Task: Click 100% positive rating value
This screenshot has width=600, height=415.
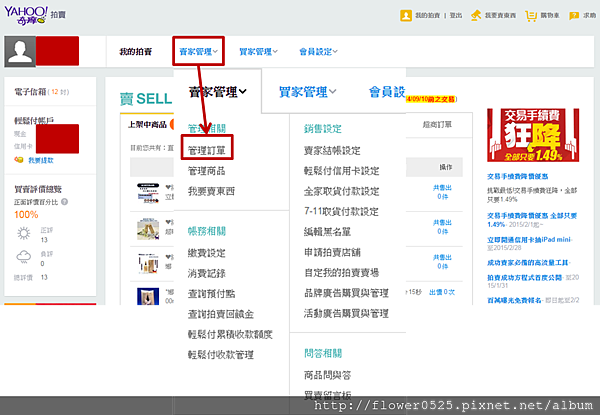Action: click(26, 215)
